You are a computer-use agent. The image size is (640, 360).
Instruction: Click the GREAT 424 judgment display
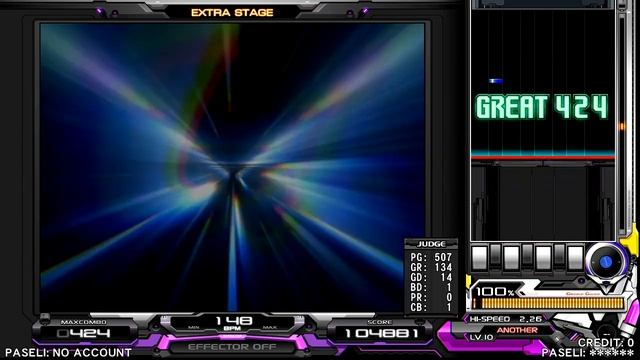(542, 107)
